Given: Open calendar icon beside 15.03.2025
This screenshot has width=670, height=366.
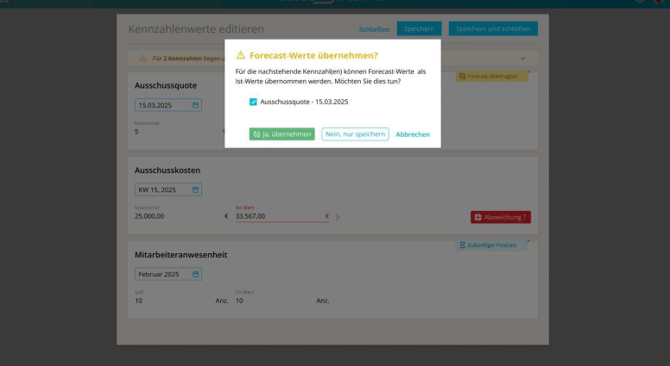Looking at the screenshot, I should 195,105.
